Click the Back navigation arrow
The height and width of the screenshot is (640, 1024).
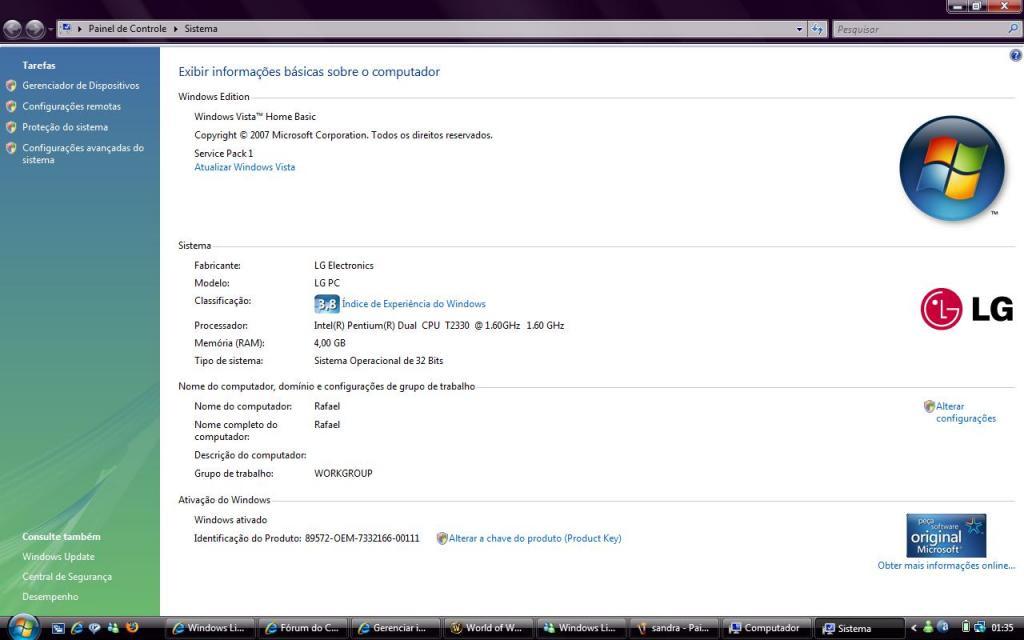tap(13, 29)
